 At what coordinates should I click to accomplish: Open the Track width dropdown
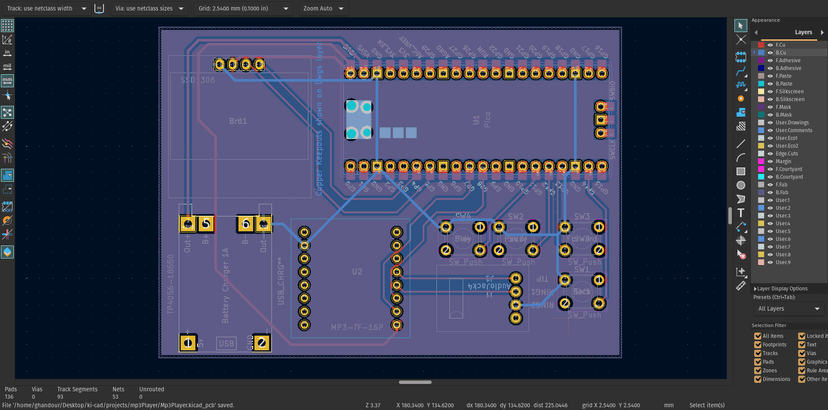pos(48,8)
